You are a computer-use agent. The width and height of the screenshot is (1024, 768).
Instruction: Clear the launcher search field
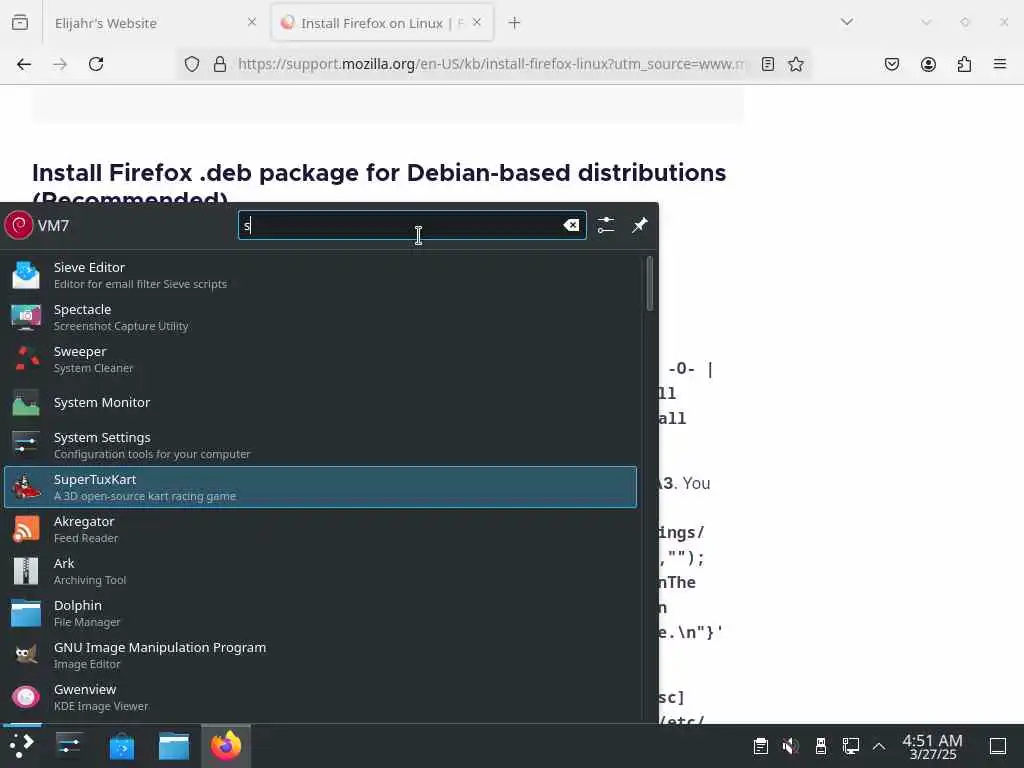click(x=571, y=225)
